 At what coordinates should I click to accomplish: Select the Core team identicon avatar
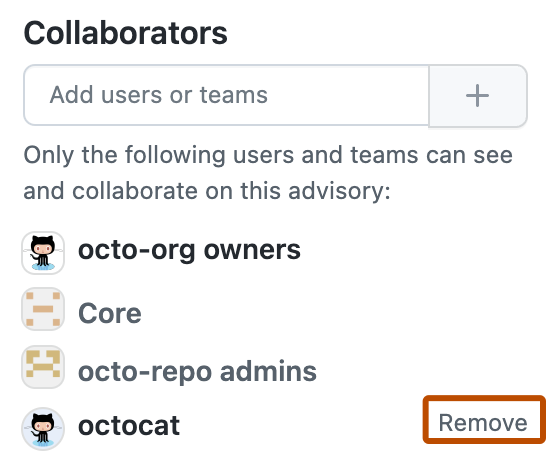(43, 309)
